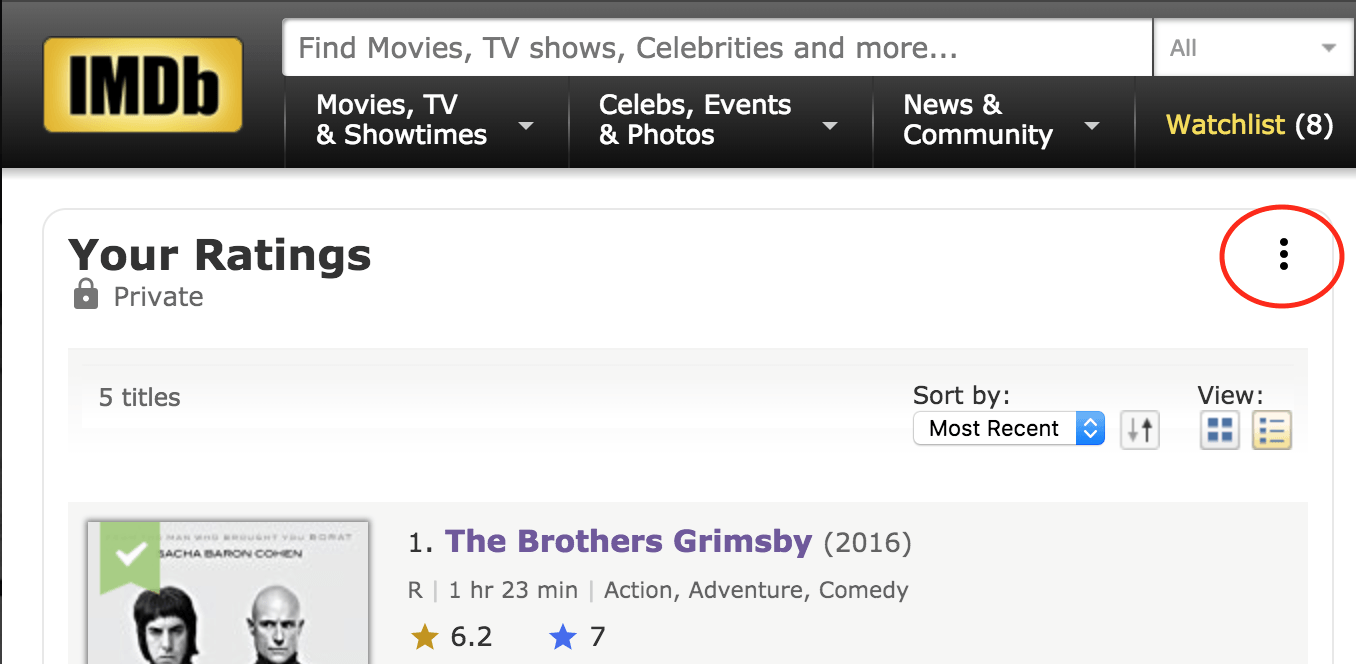
Task: Expand the News & Community menu
Action: 1003,120
